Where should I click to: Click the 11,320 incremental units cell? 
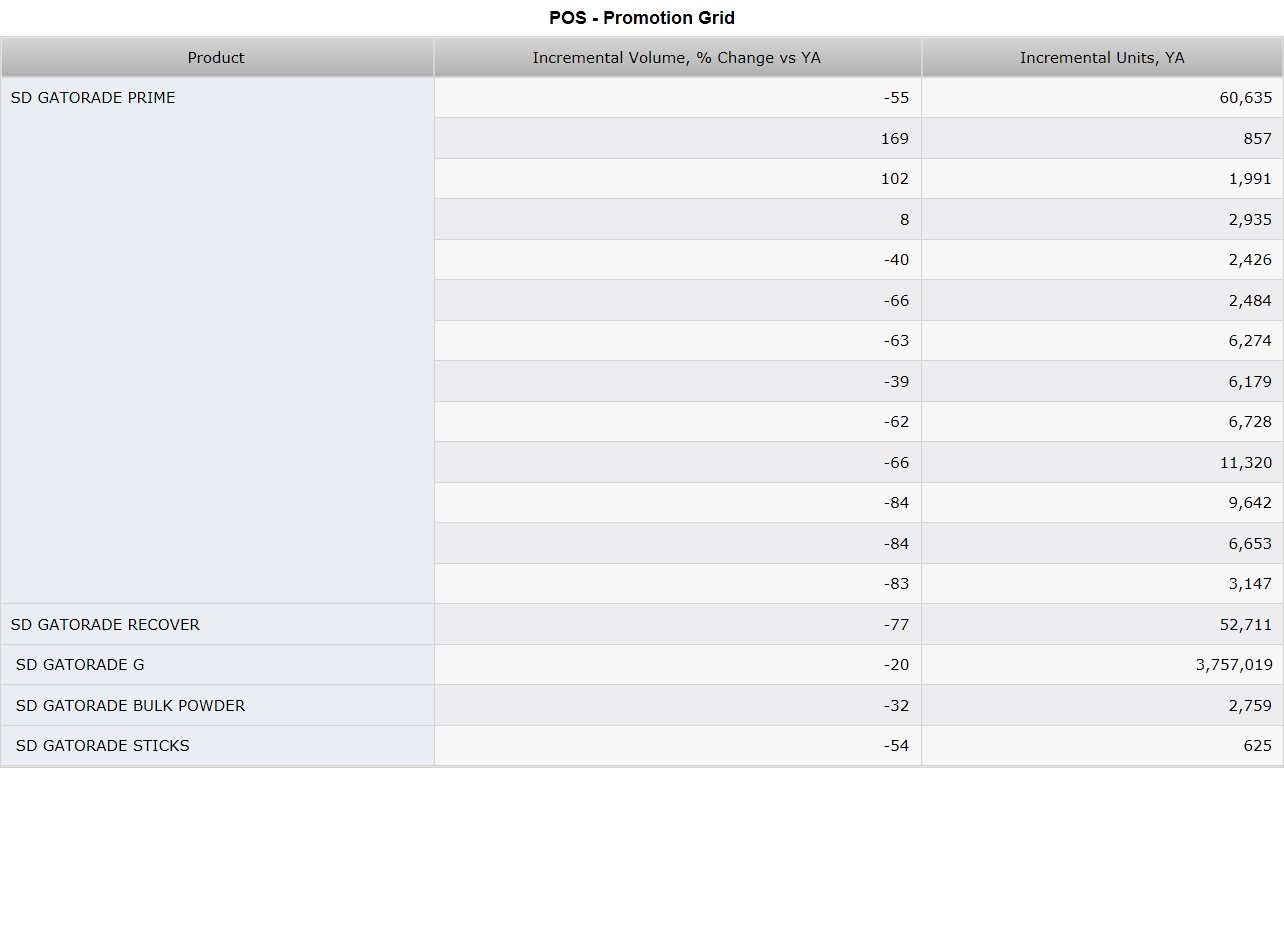tap(1102, 462)
